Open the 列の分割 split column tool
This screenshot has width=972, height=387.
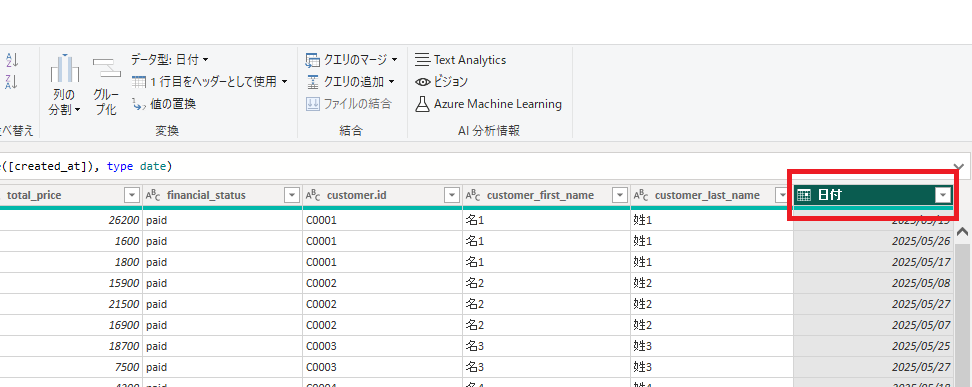[65, 85]
